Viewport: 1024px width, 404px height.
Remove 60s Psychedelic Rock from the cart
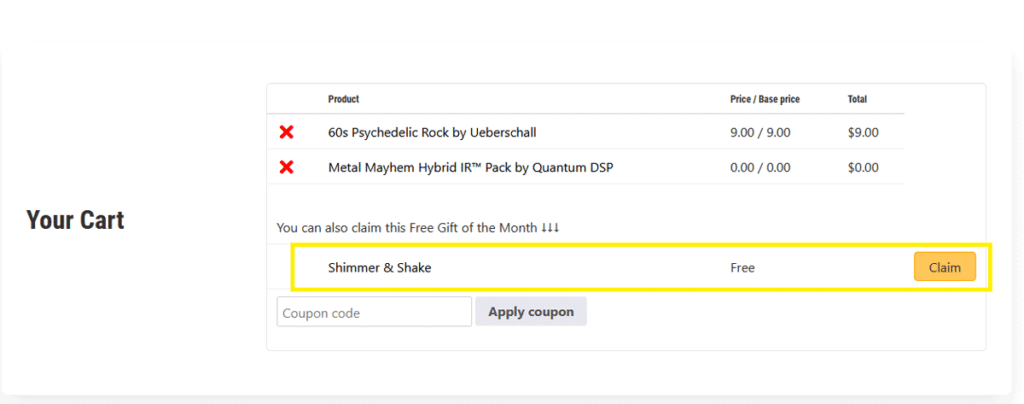pyautogui.click(x=286, y=132)
